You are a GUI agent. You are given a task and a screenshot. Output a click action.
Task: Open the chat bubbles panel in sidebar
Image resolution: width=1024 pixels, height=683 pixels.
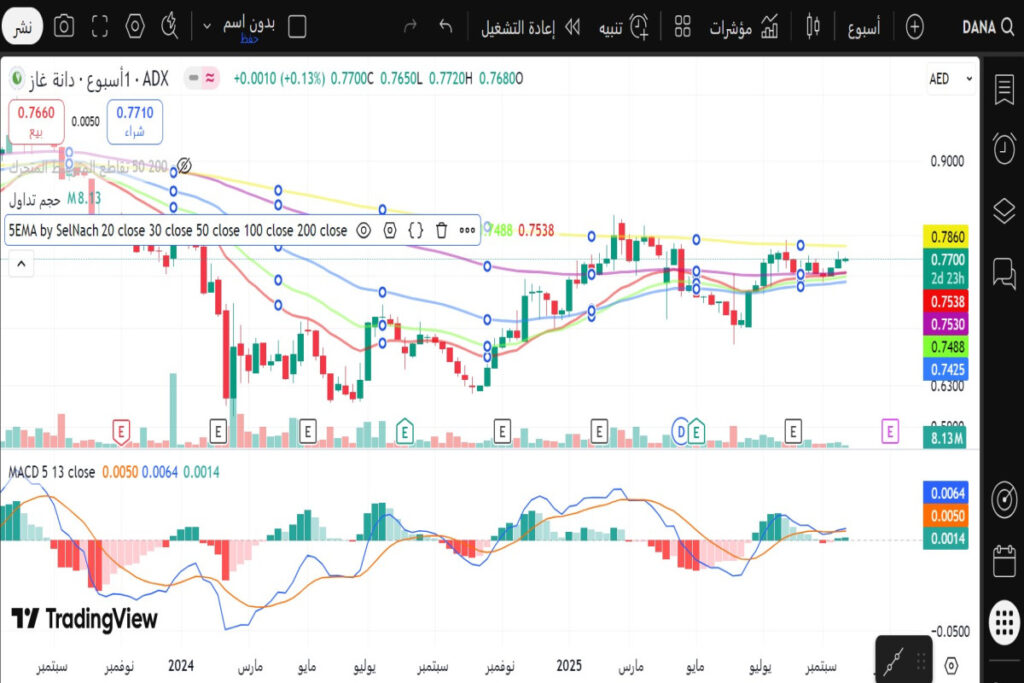[1003, 271]
